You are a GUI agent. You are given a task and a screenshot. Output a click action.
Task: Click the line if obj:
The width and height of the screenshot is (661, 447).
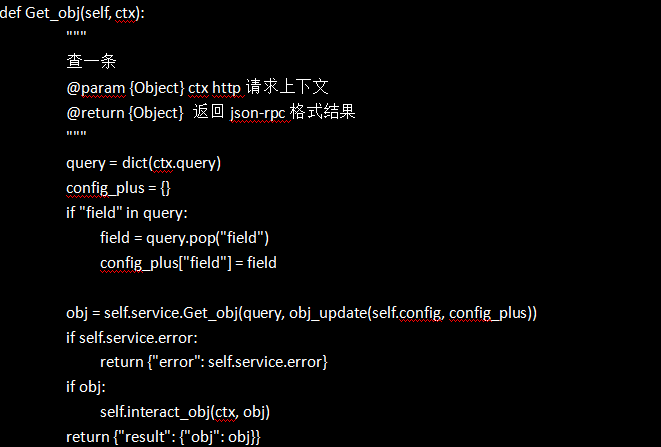(86, 385)
